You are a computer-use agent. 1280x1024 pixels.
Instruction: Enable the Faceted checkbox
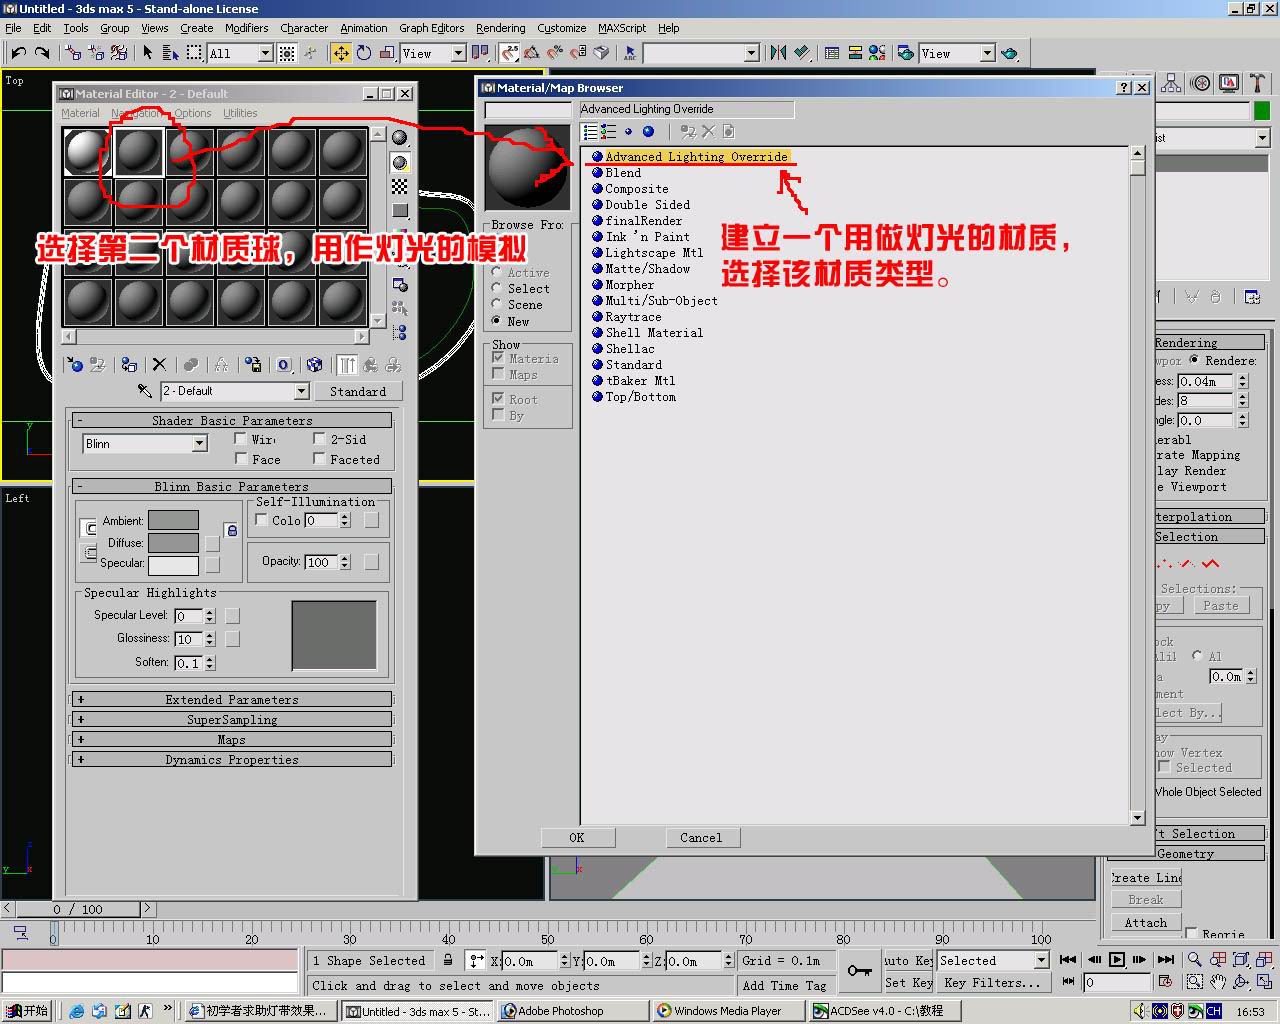tap(319, 458)
